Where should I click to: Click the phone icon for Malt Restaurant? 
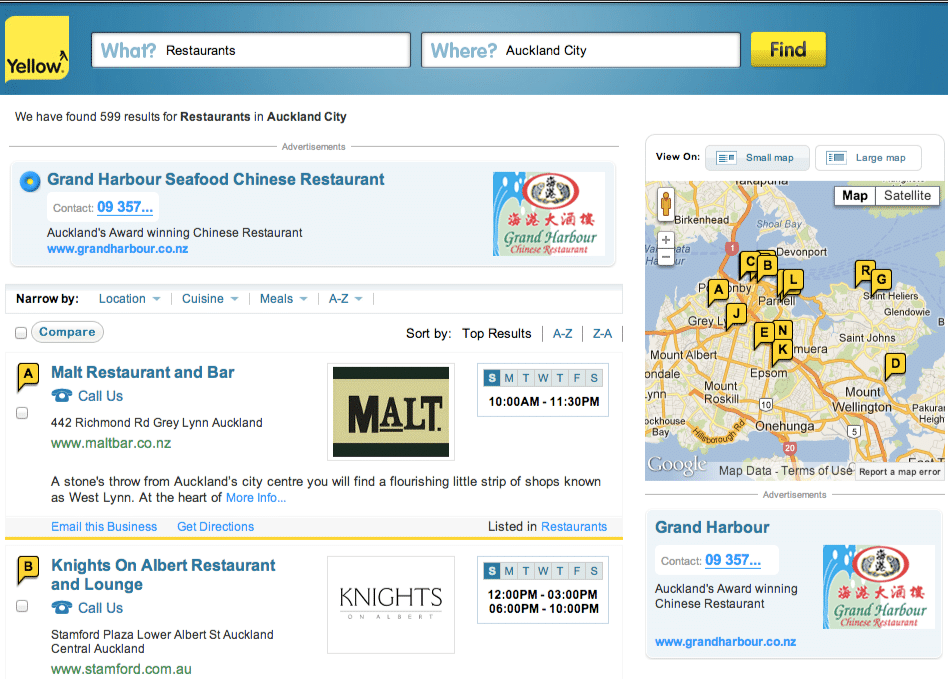tap(62, 396)
